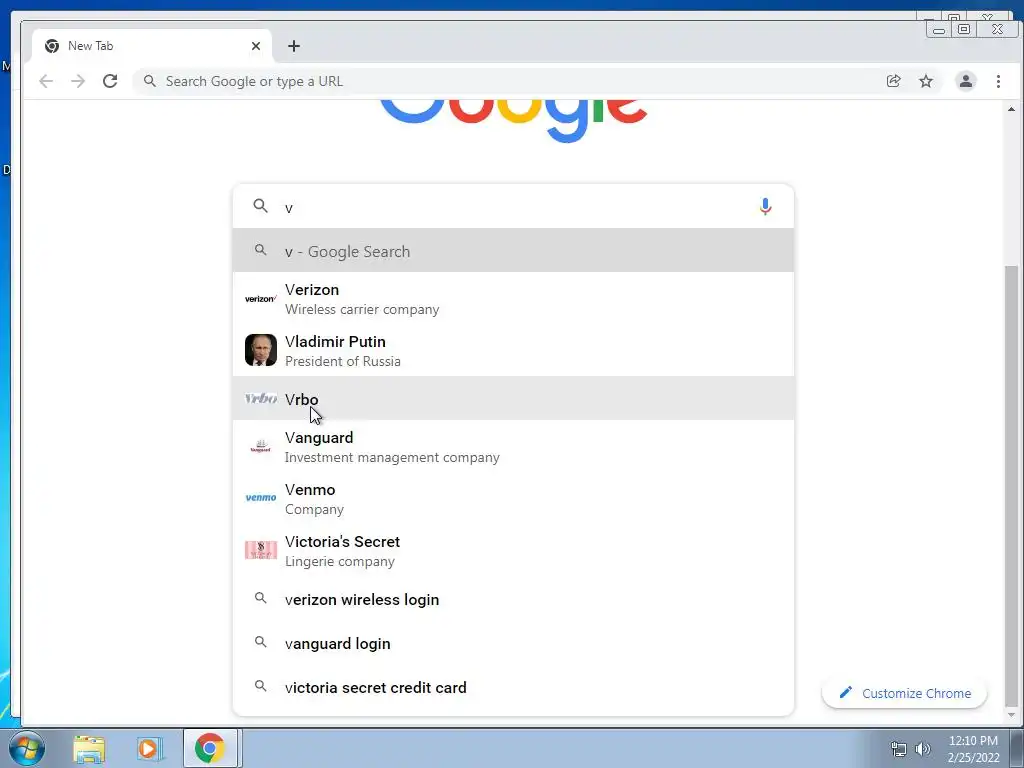Open Chrome three-dot menu
This screenshot has width=1024, height=768.
pos(998,81)
